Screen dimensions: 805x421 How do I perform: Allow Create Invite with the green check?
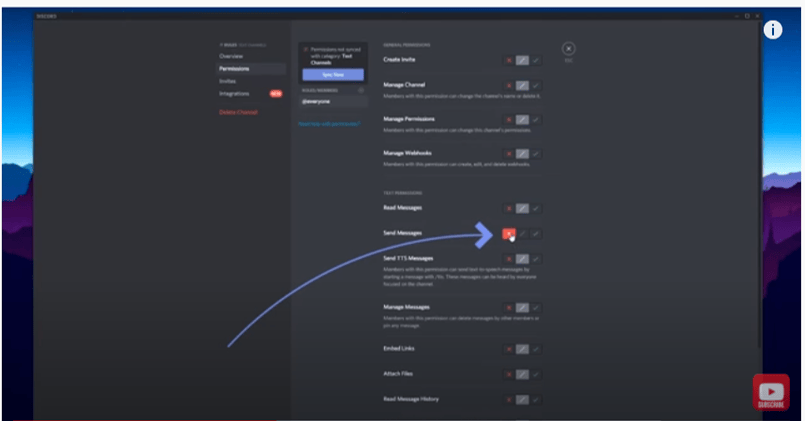[535, 61]
